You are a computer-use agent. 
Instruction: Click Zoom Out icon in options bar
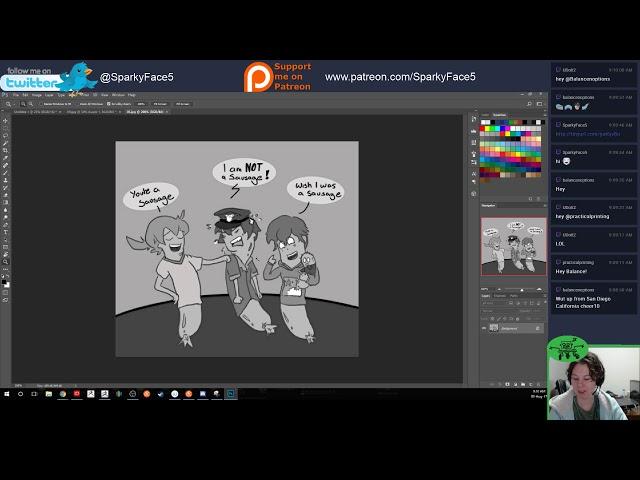click(x=31, y=104)
